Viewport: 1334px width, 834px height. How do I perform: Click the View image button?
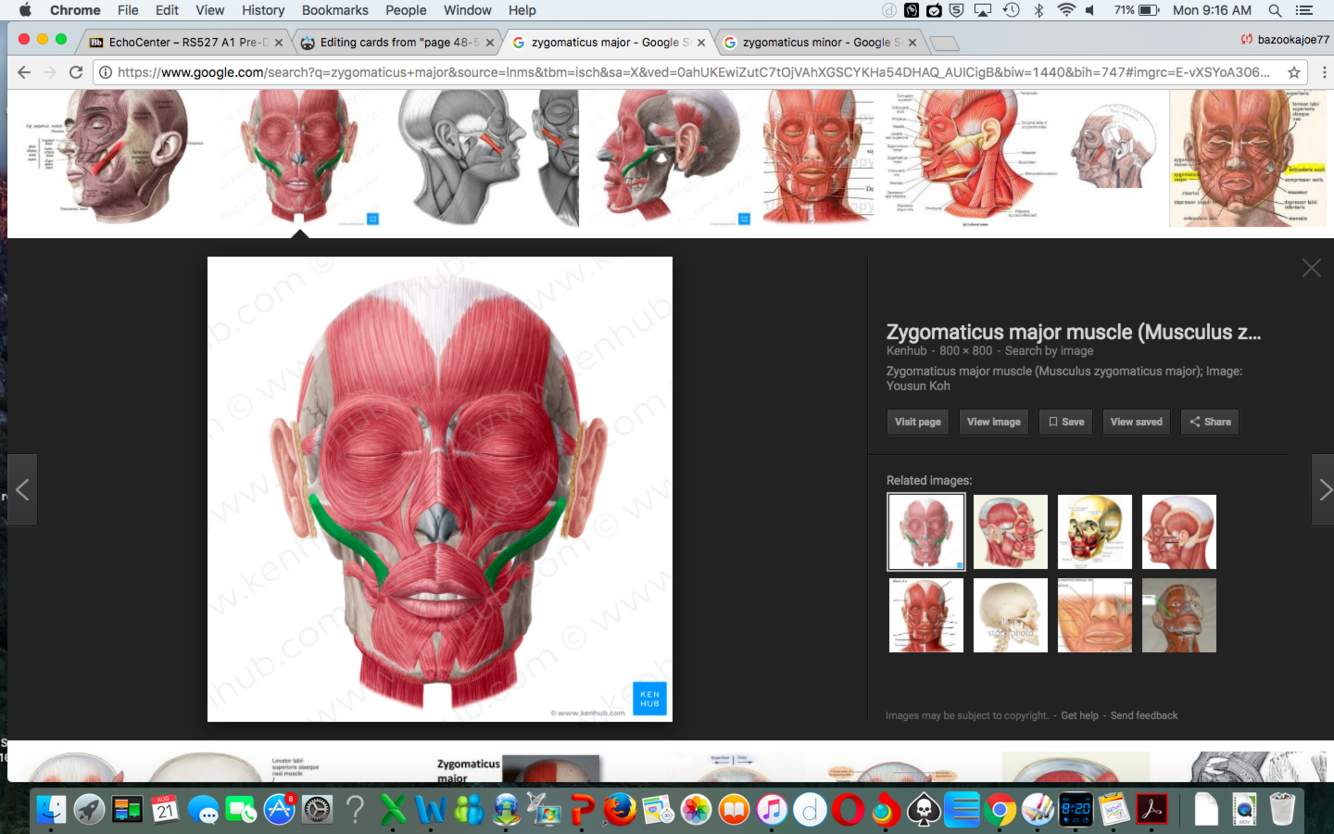coord(993,422)
